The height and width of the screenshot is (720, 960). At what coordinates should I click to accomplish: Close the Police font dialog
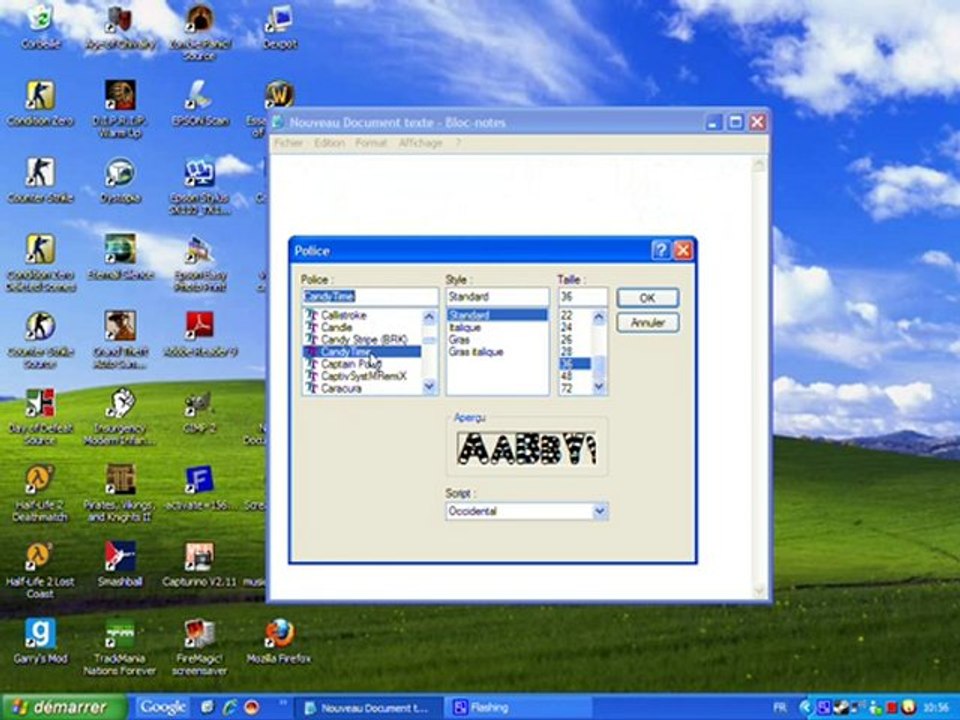coord(683,250)
